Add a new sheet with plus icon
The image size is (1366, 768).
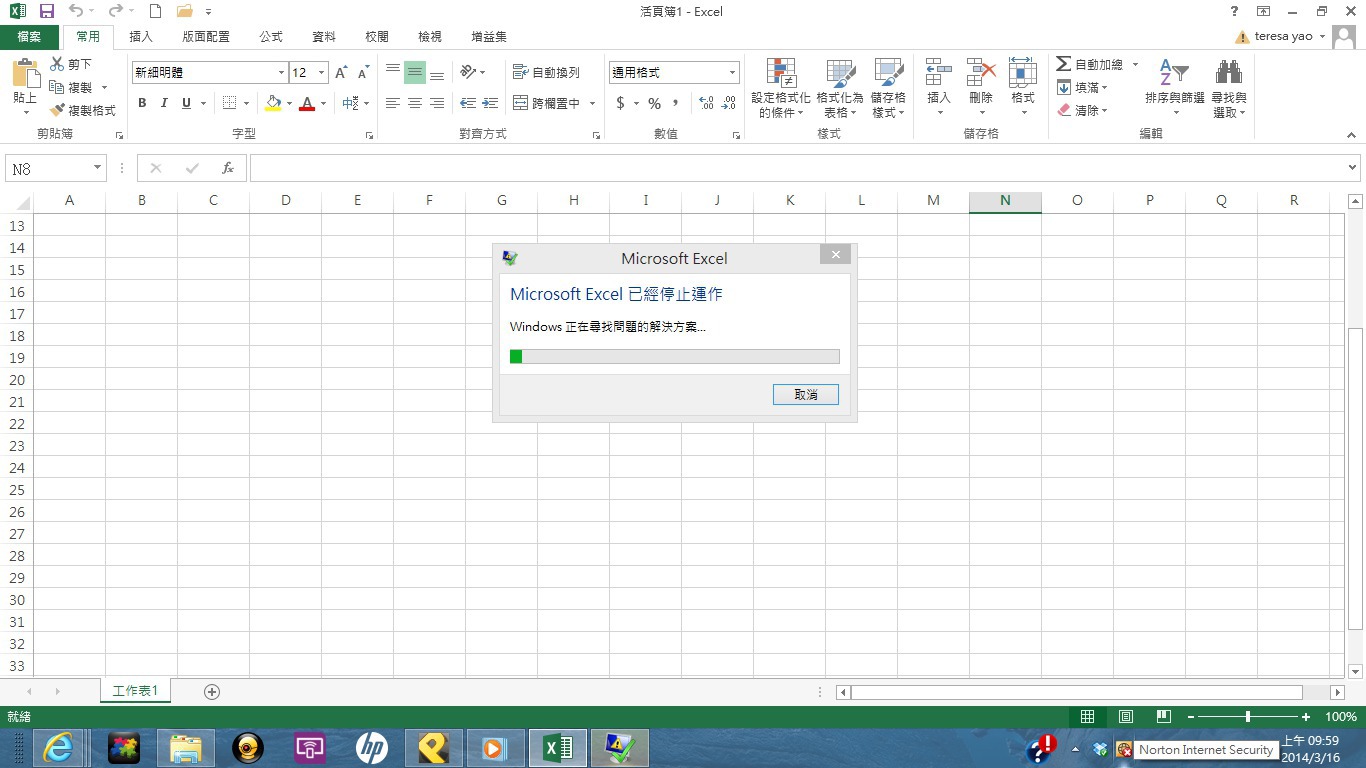212,691
